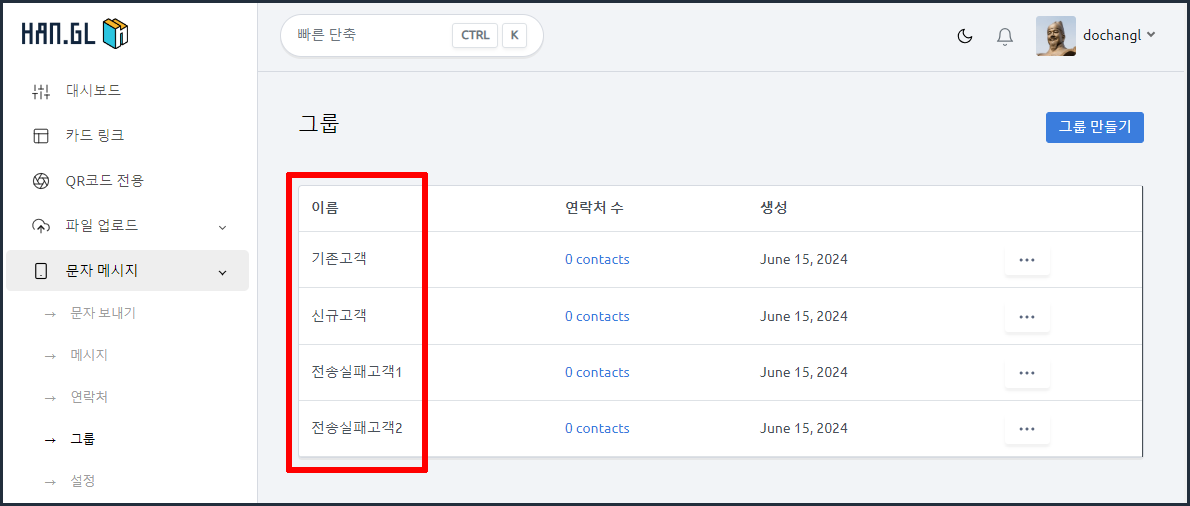The image size is (1190, 506).
Task: Click the 대시보드 sliders icon
Action: click(41, 92)
